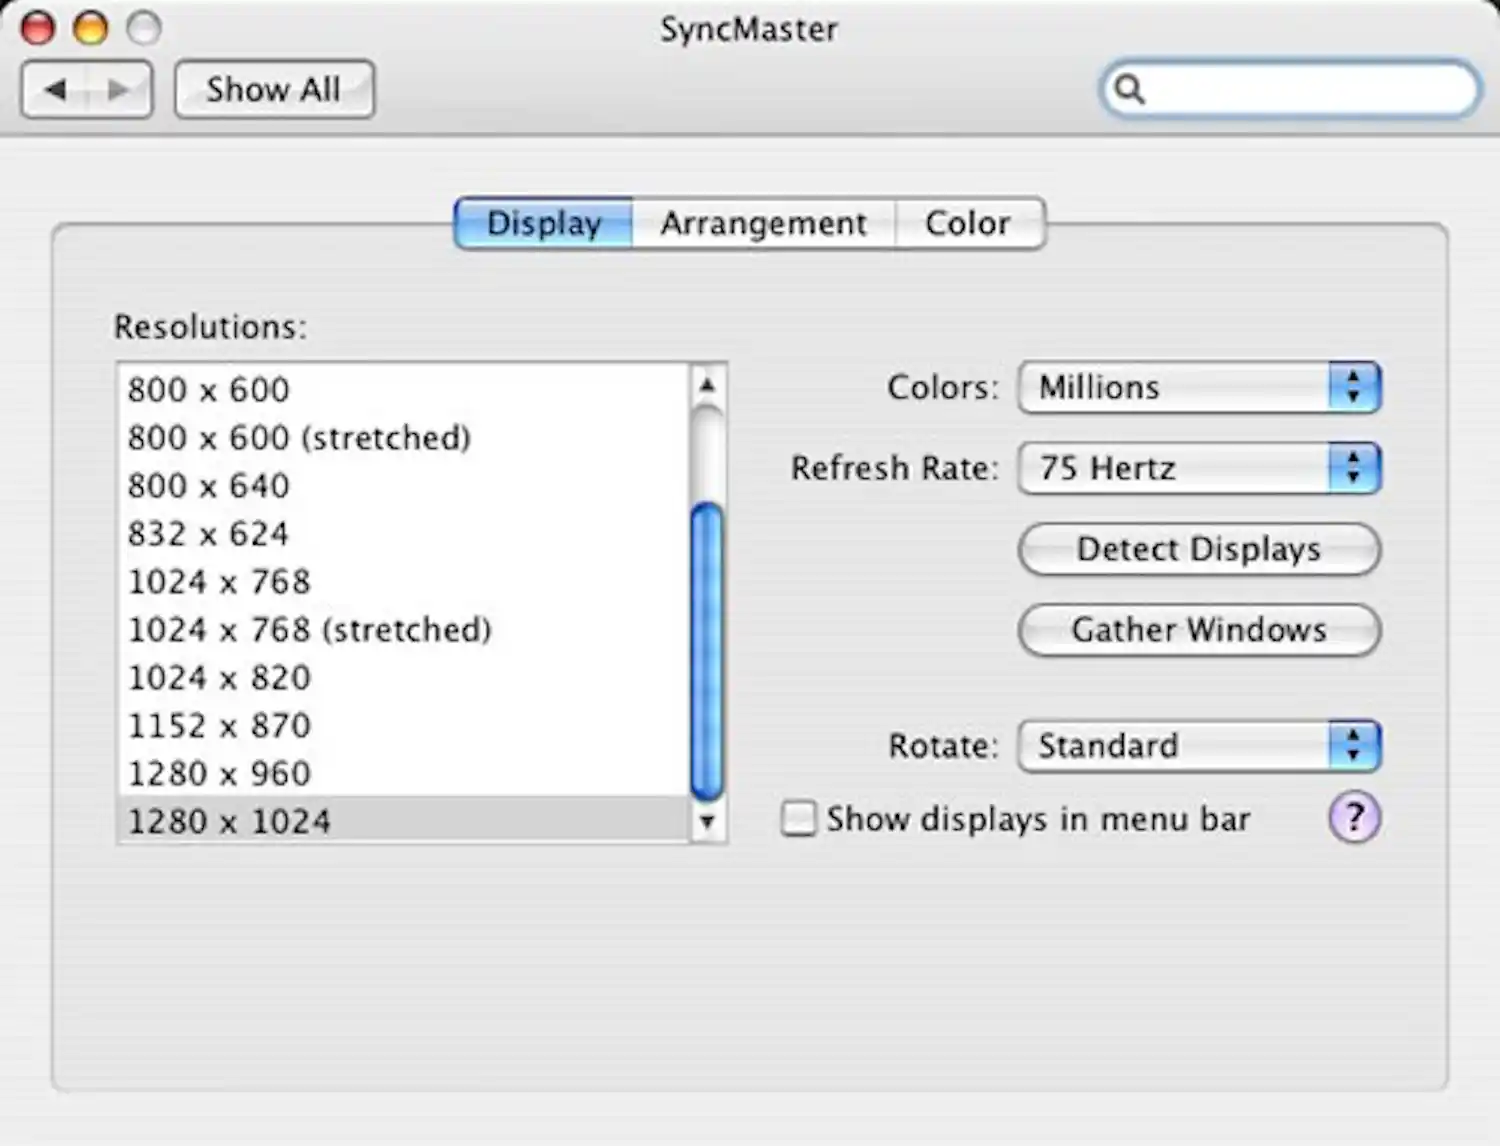
Task: Click the scrollbar down arrow
Action: point(708,821)
